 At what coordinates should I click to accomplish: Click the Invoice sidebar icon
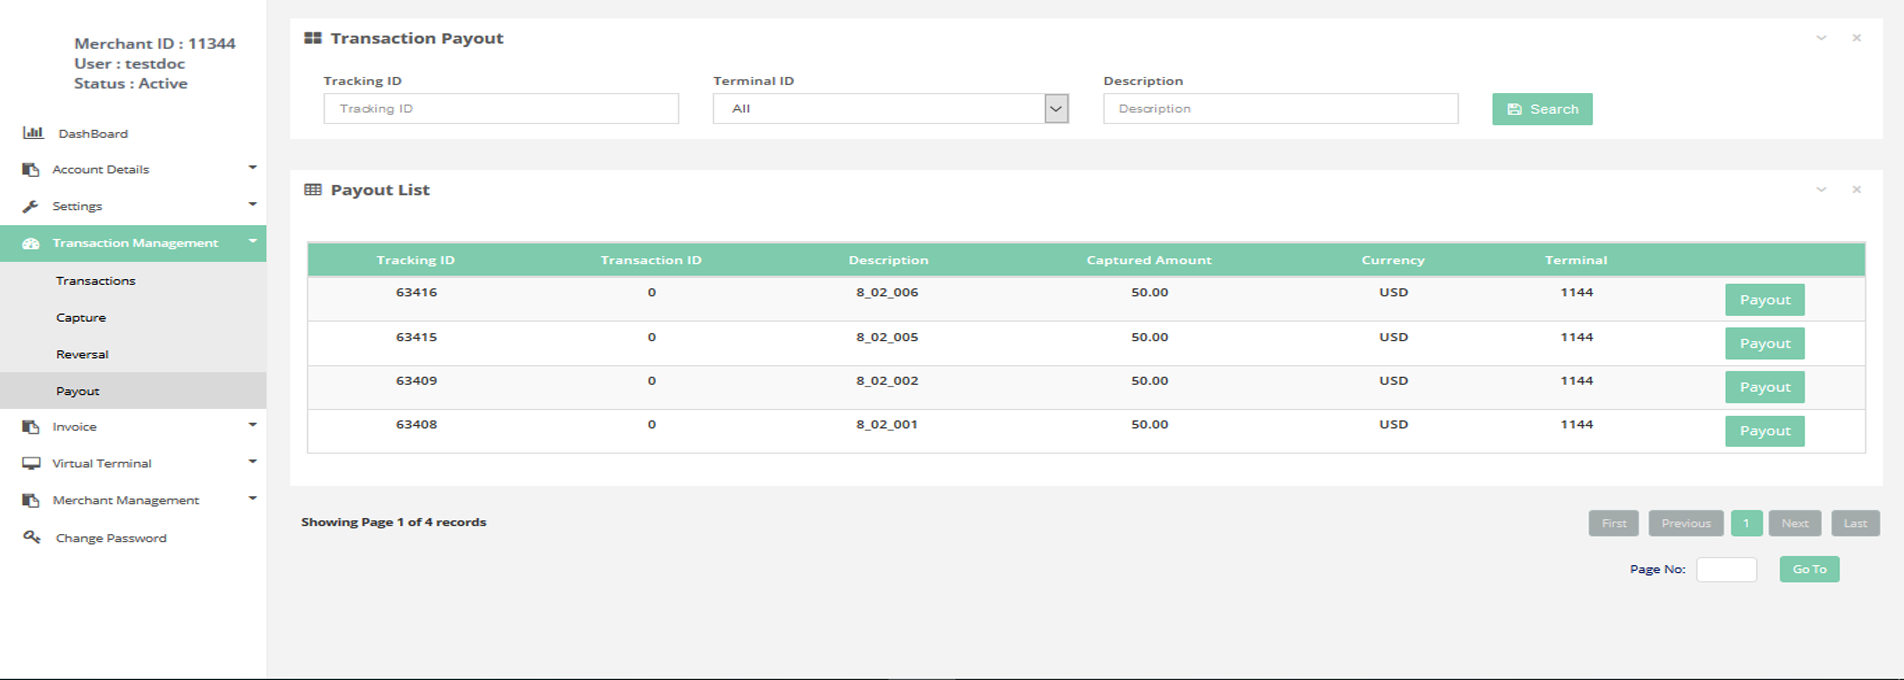click(31, 427)
